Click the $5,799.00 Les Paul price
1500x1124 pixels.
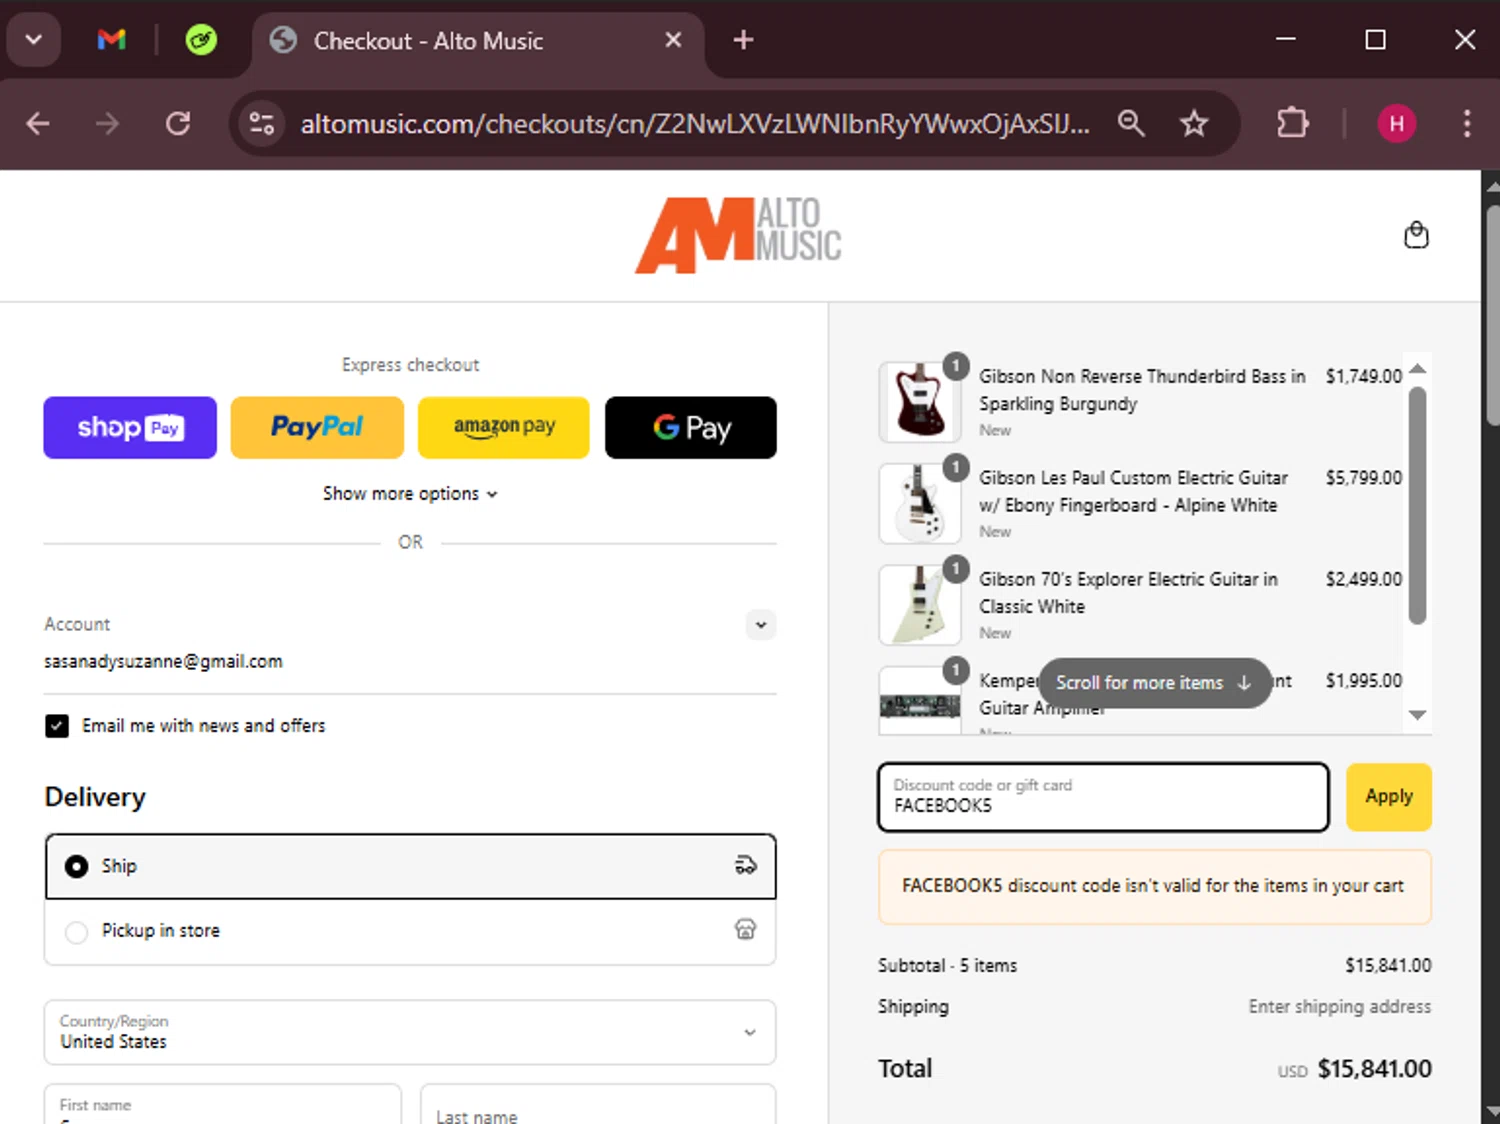tap(1364, 478)
